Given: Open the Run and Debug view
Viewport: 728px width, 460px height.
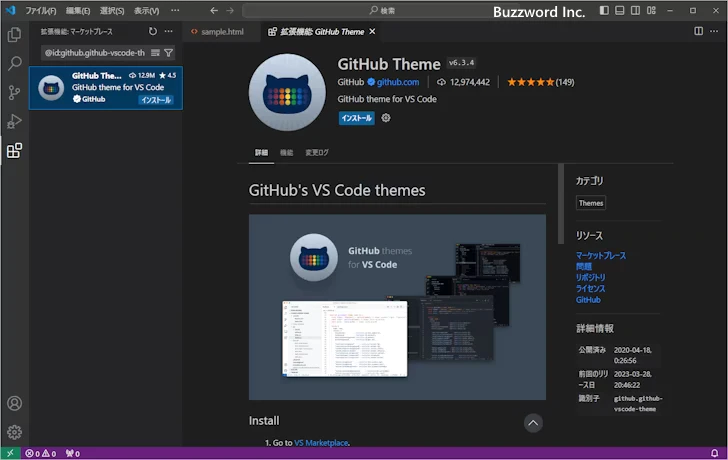Looking at the screenshot, I should pos(14,121).
